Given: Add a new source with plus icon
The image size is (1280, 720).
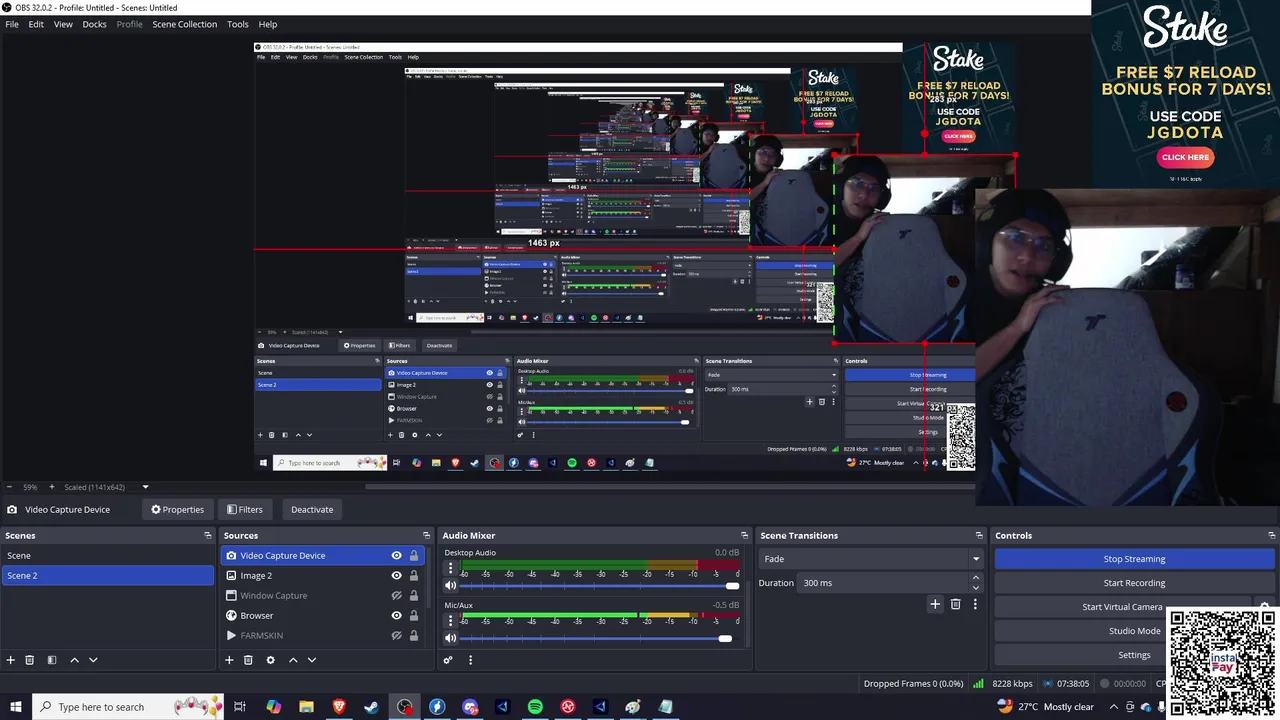Looking at the screenshot, I should tap(229, 660).
